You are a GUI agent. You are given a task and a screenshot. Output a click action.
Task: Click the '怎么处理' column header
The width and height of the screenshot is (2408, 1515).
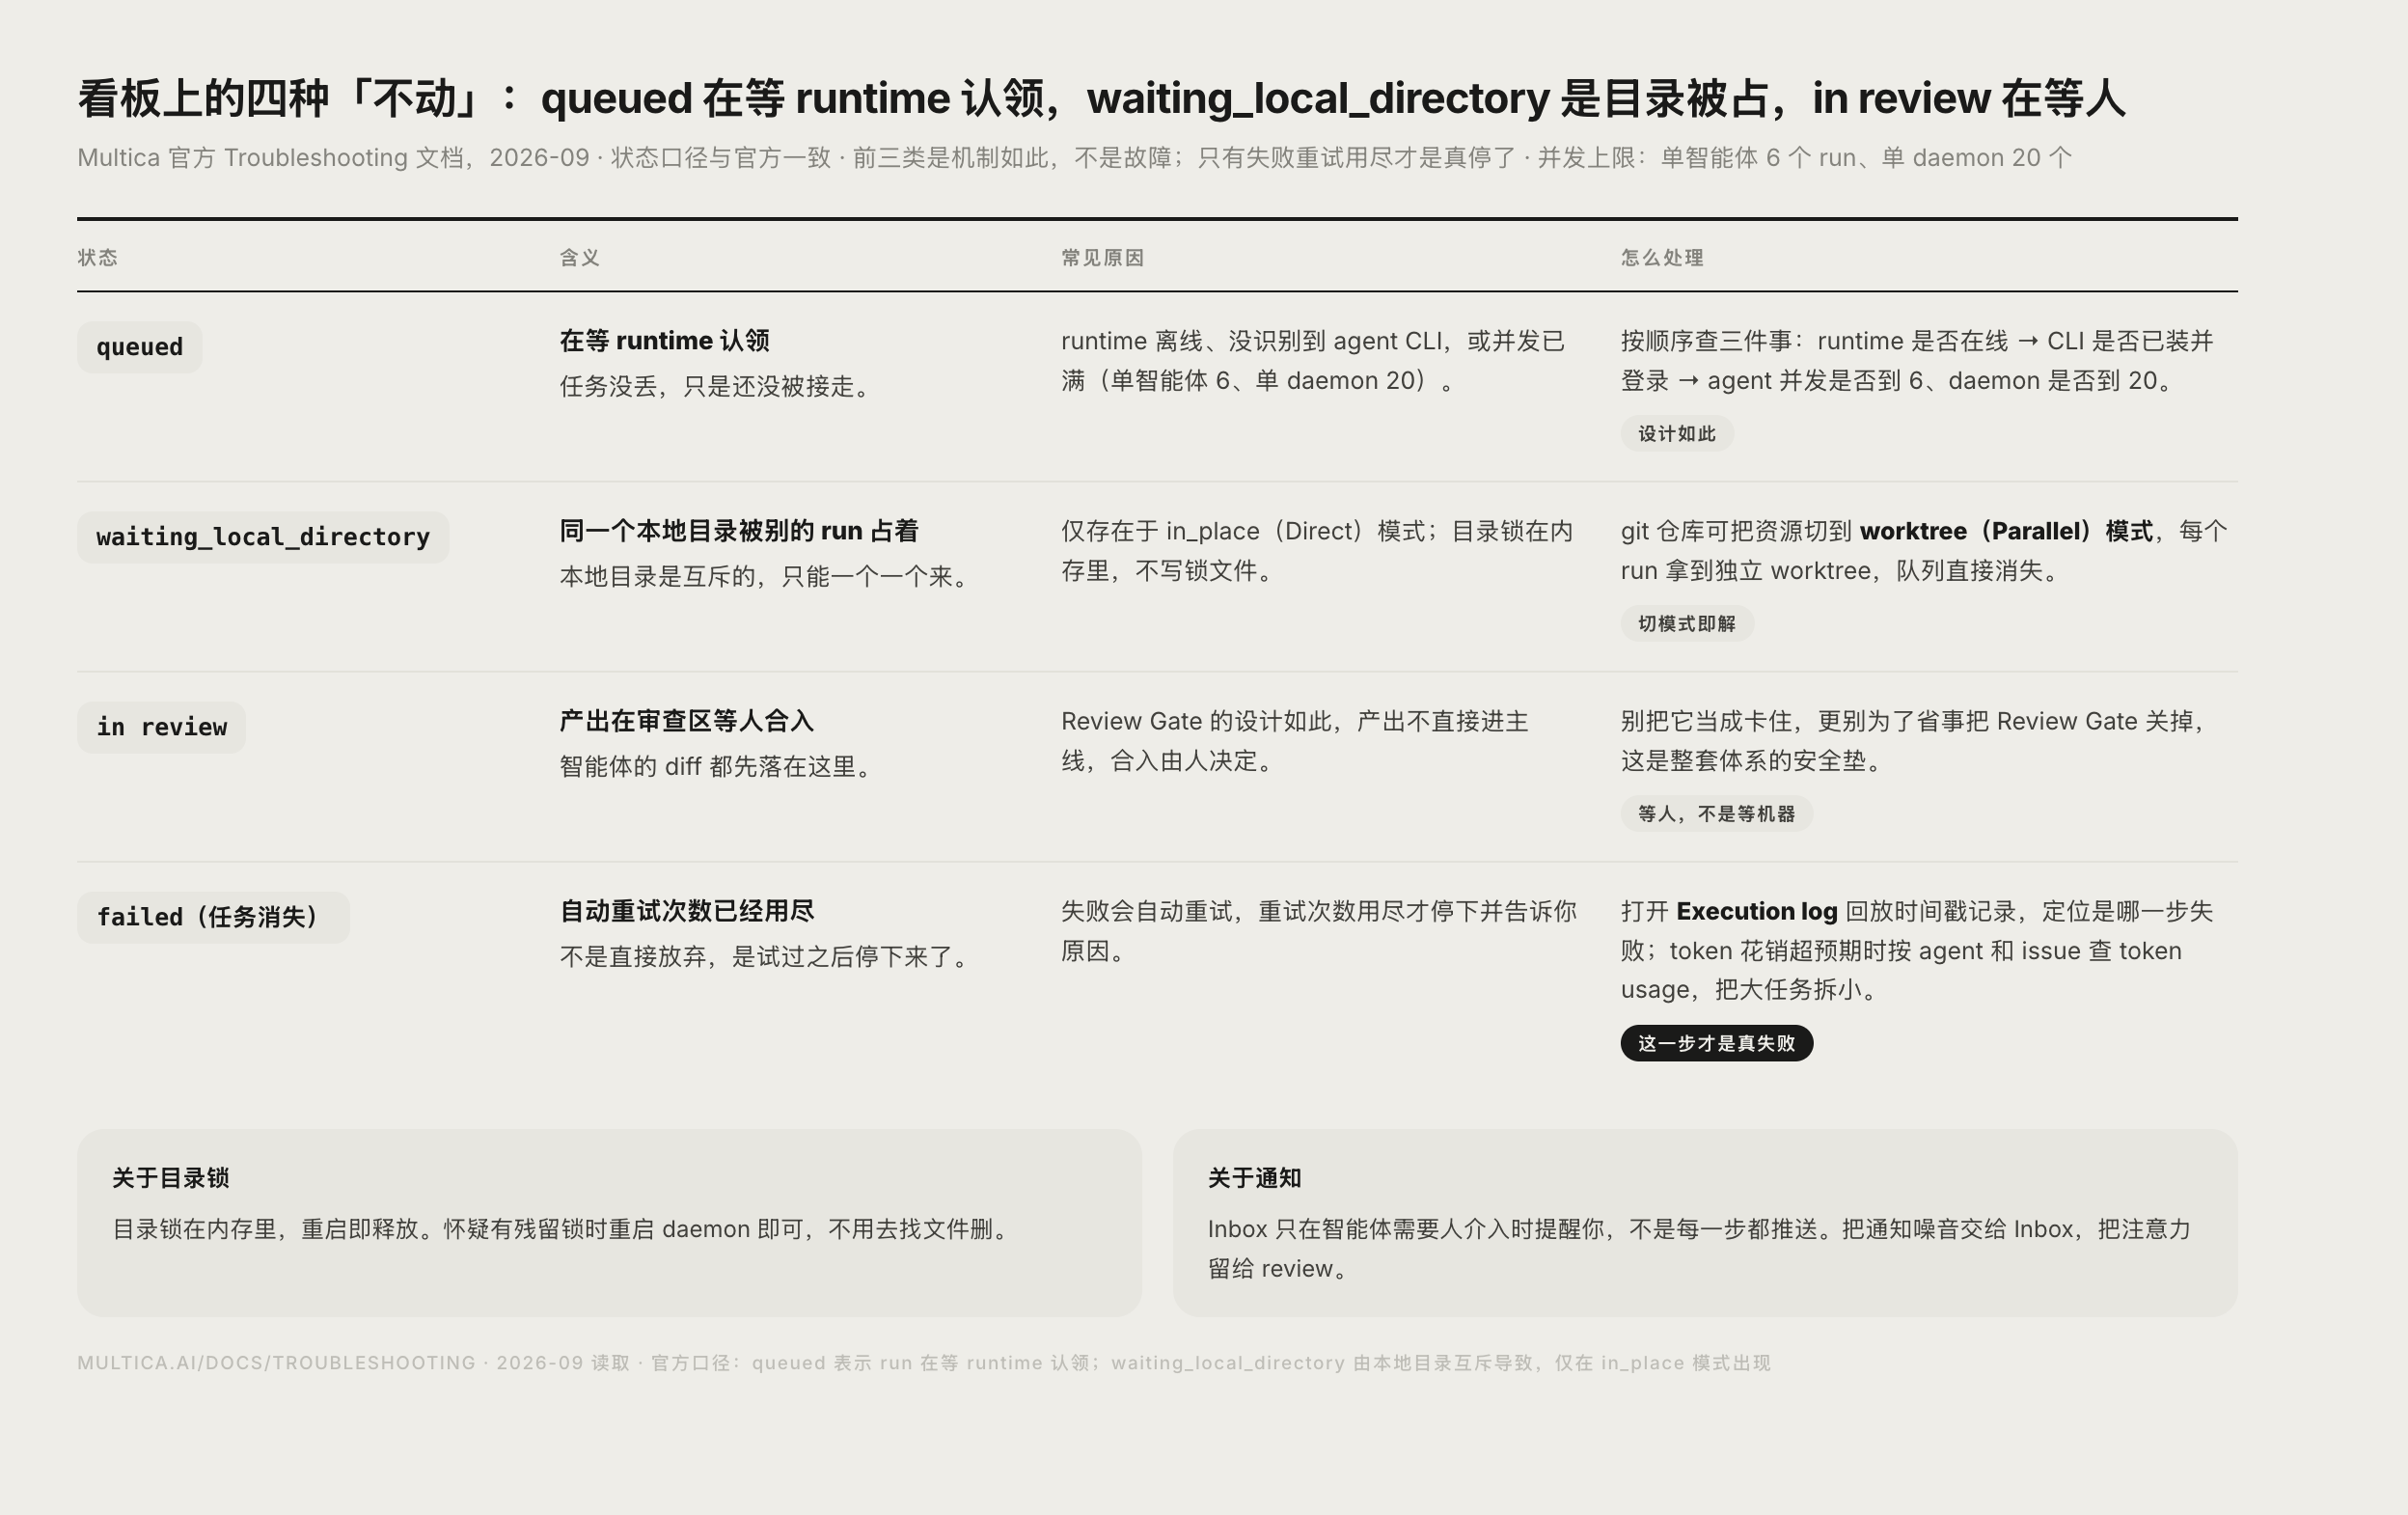point(1662,257)
